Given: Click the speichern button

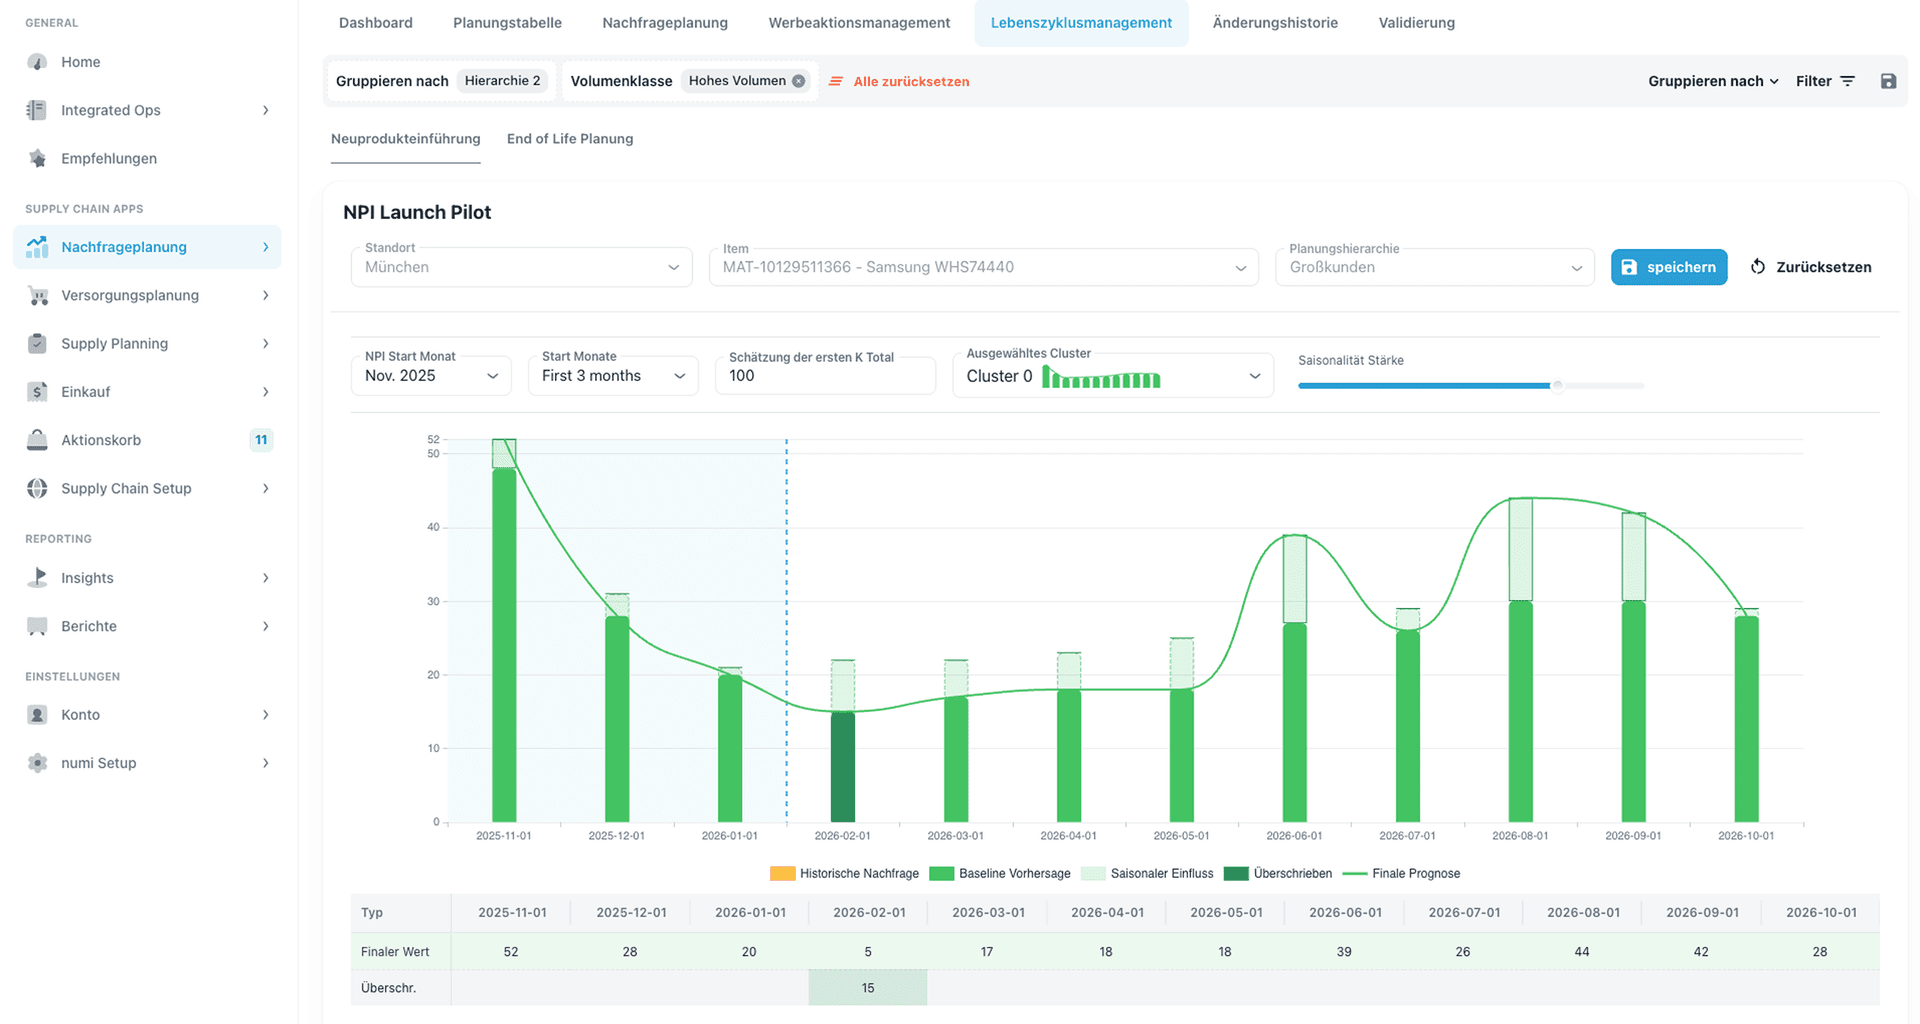Looking at the screenshot, I should click(x=1668, y=267).
